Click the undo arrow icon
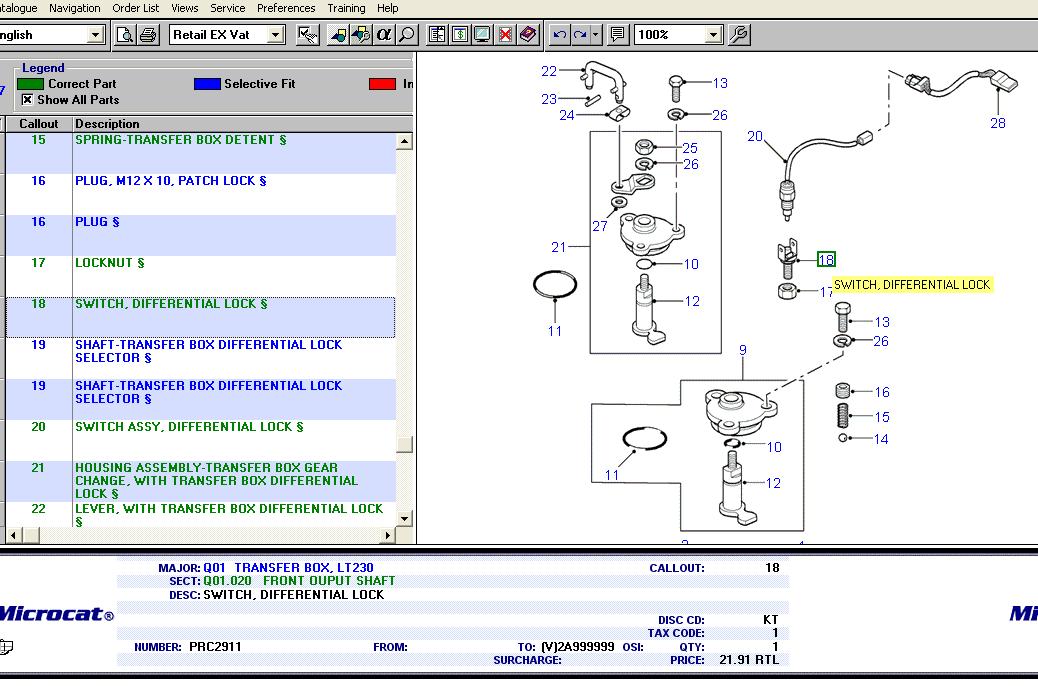 pyautogui.click(x=560, y=35)
